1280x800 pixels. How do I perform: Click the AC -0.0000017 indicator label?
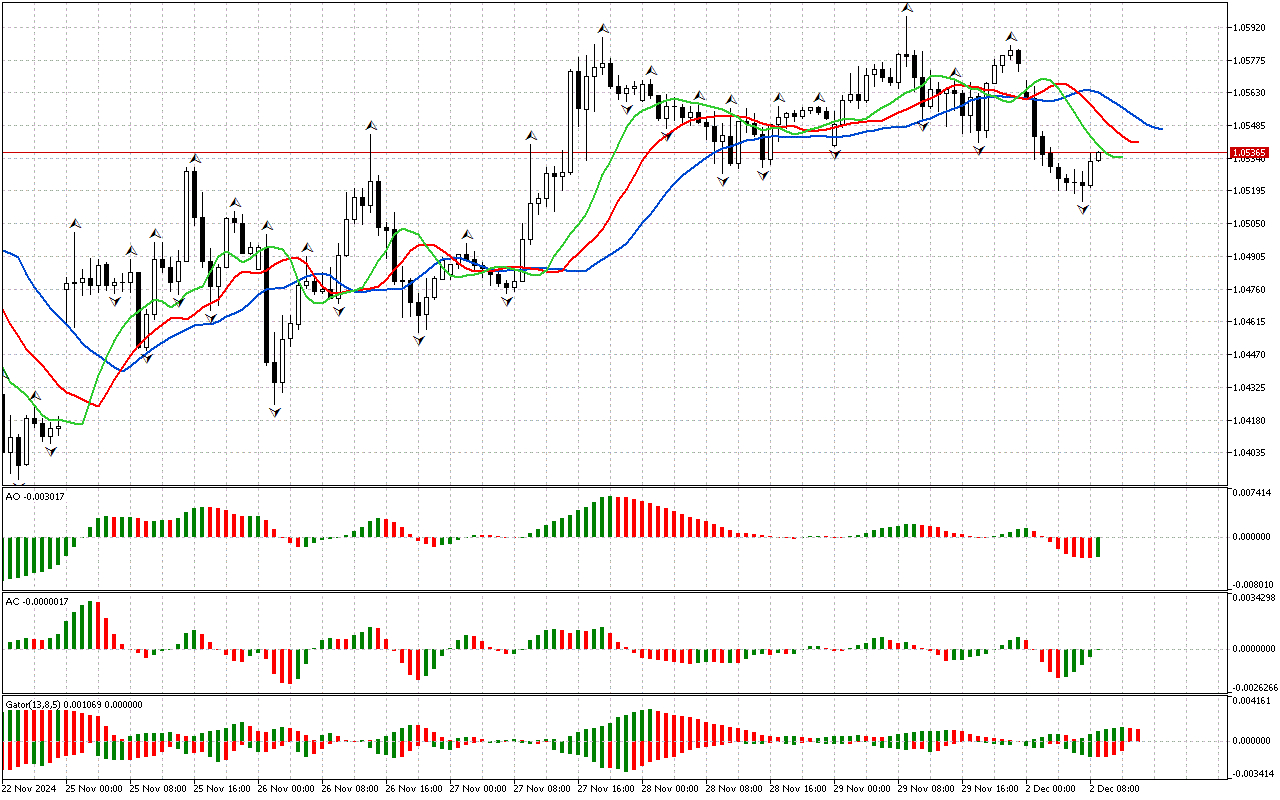click(x=37, y=601)
